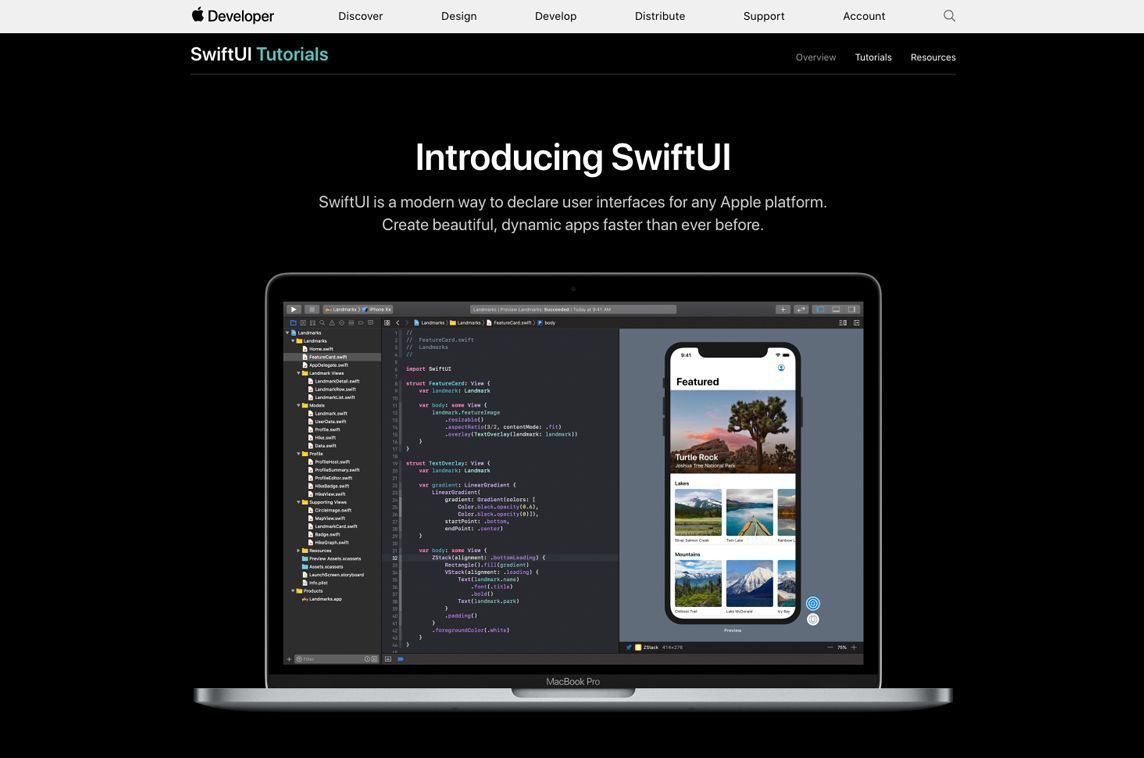The image size is (1144, 758).
Task: Click the Xcode Library plus button
Action: click(x=782, y=309)
